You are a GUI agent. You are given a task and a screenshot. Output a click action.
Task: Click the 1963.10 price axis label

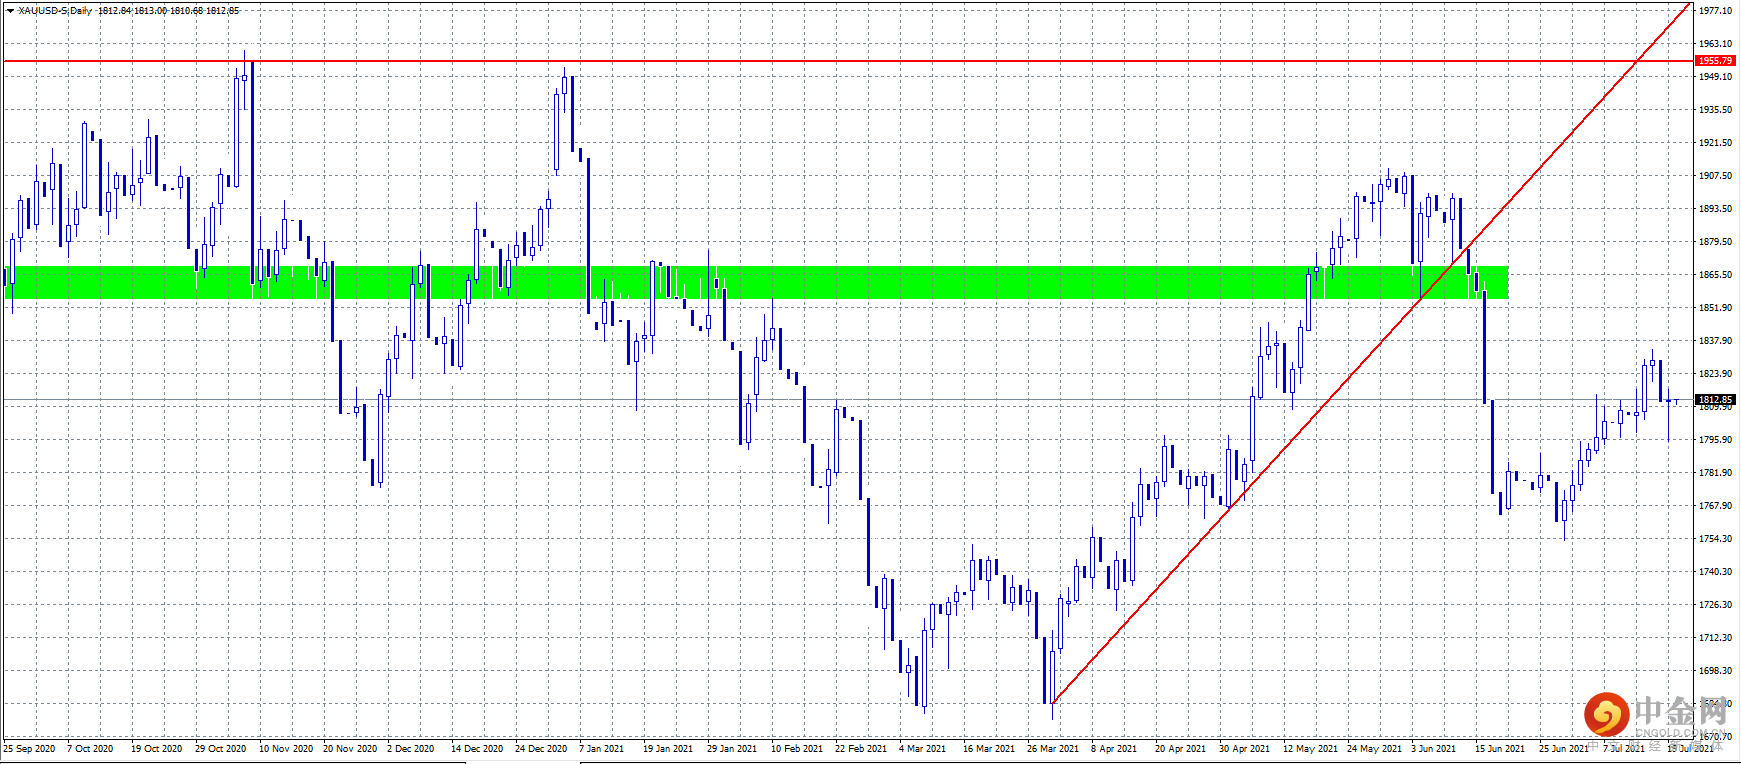(x=1715, y=44)
